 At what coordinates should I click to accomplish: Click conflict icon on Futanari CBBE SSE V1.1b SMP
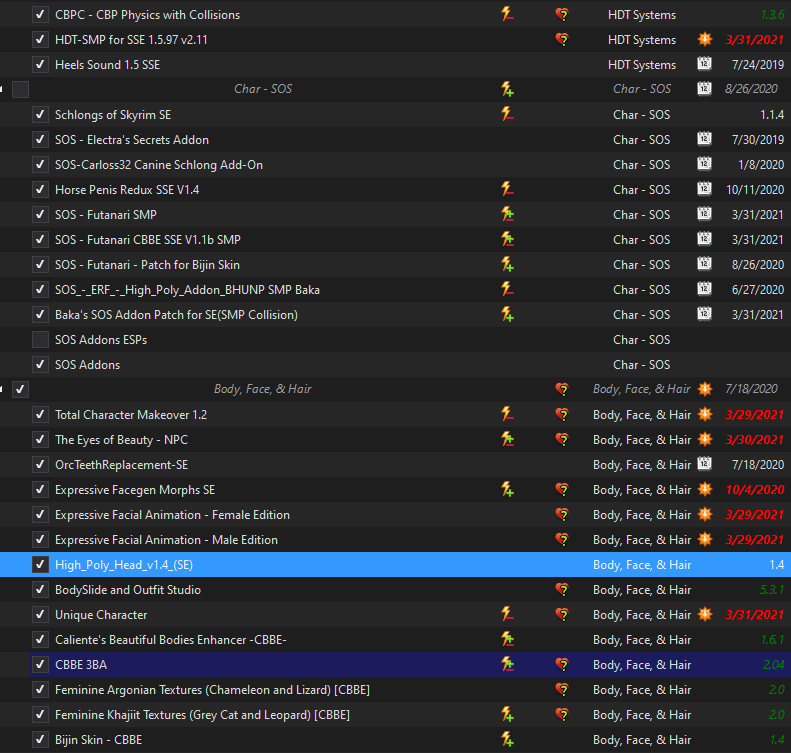(x=507, y=239)
